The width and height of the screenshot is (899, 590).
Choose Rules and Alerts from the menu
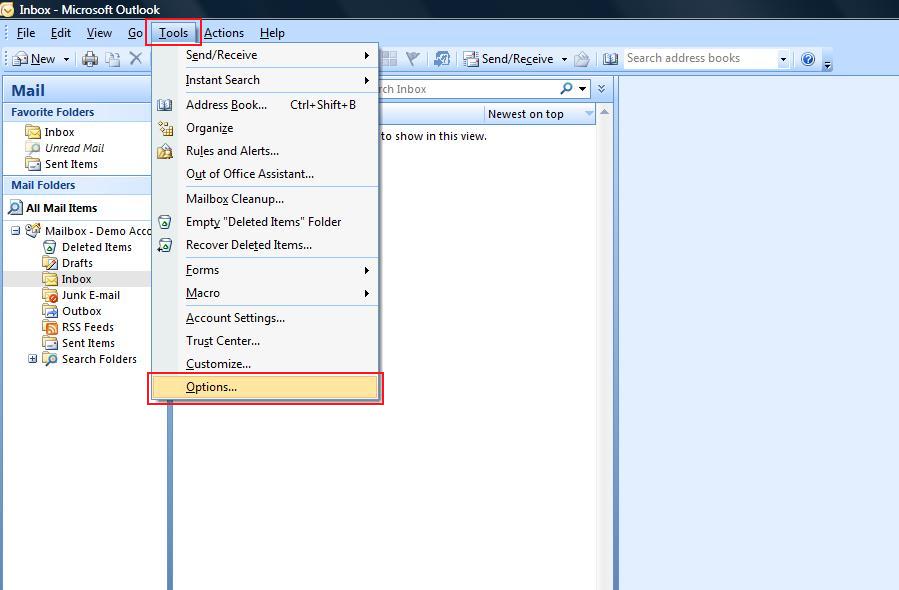pyautogui.click(x=232, y=151)
